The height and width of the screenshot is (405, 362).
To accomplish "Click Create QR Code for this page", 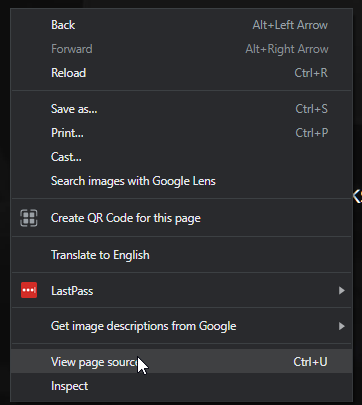I will point(182,218).
